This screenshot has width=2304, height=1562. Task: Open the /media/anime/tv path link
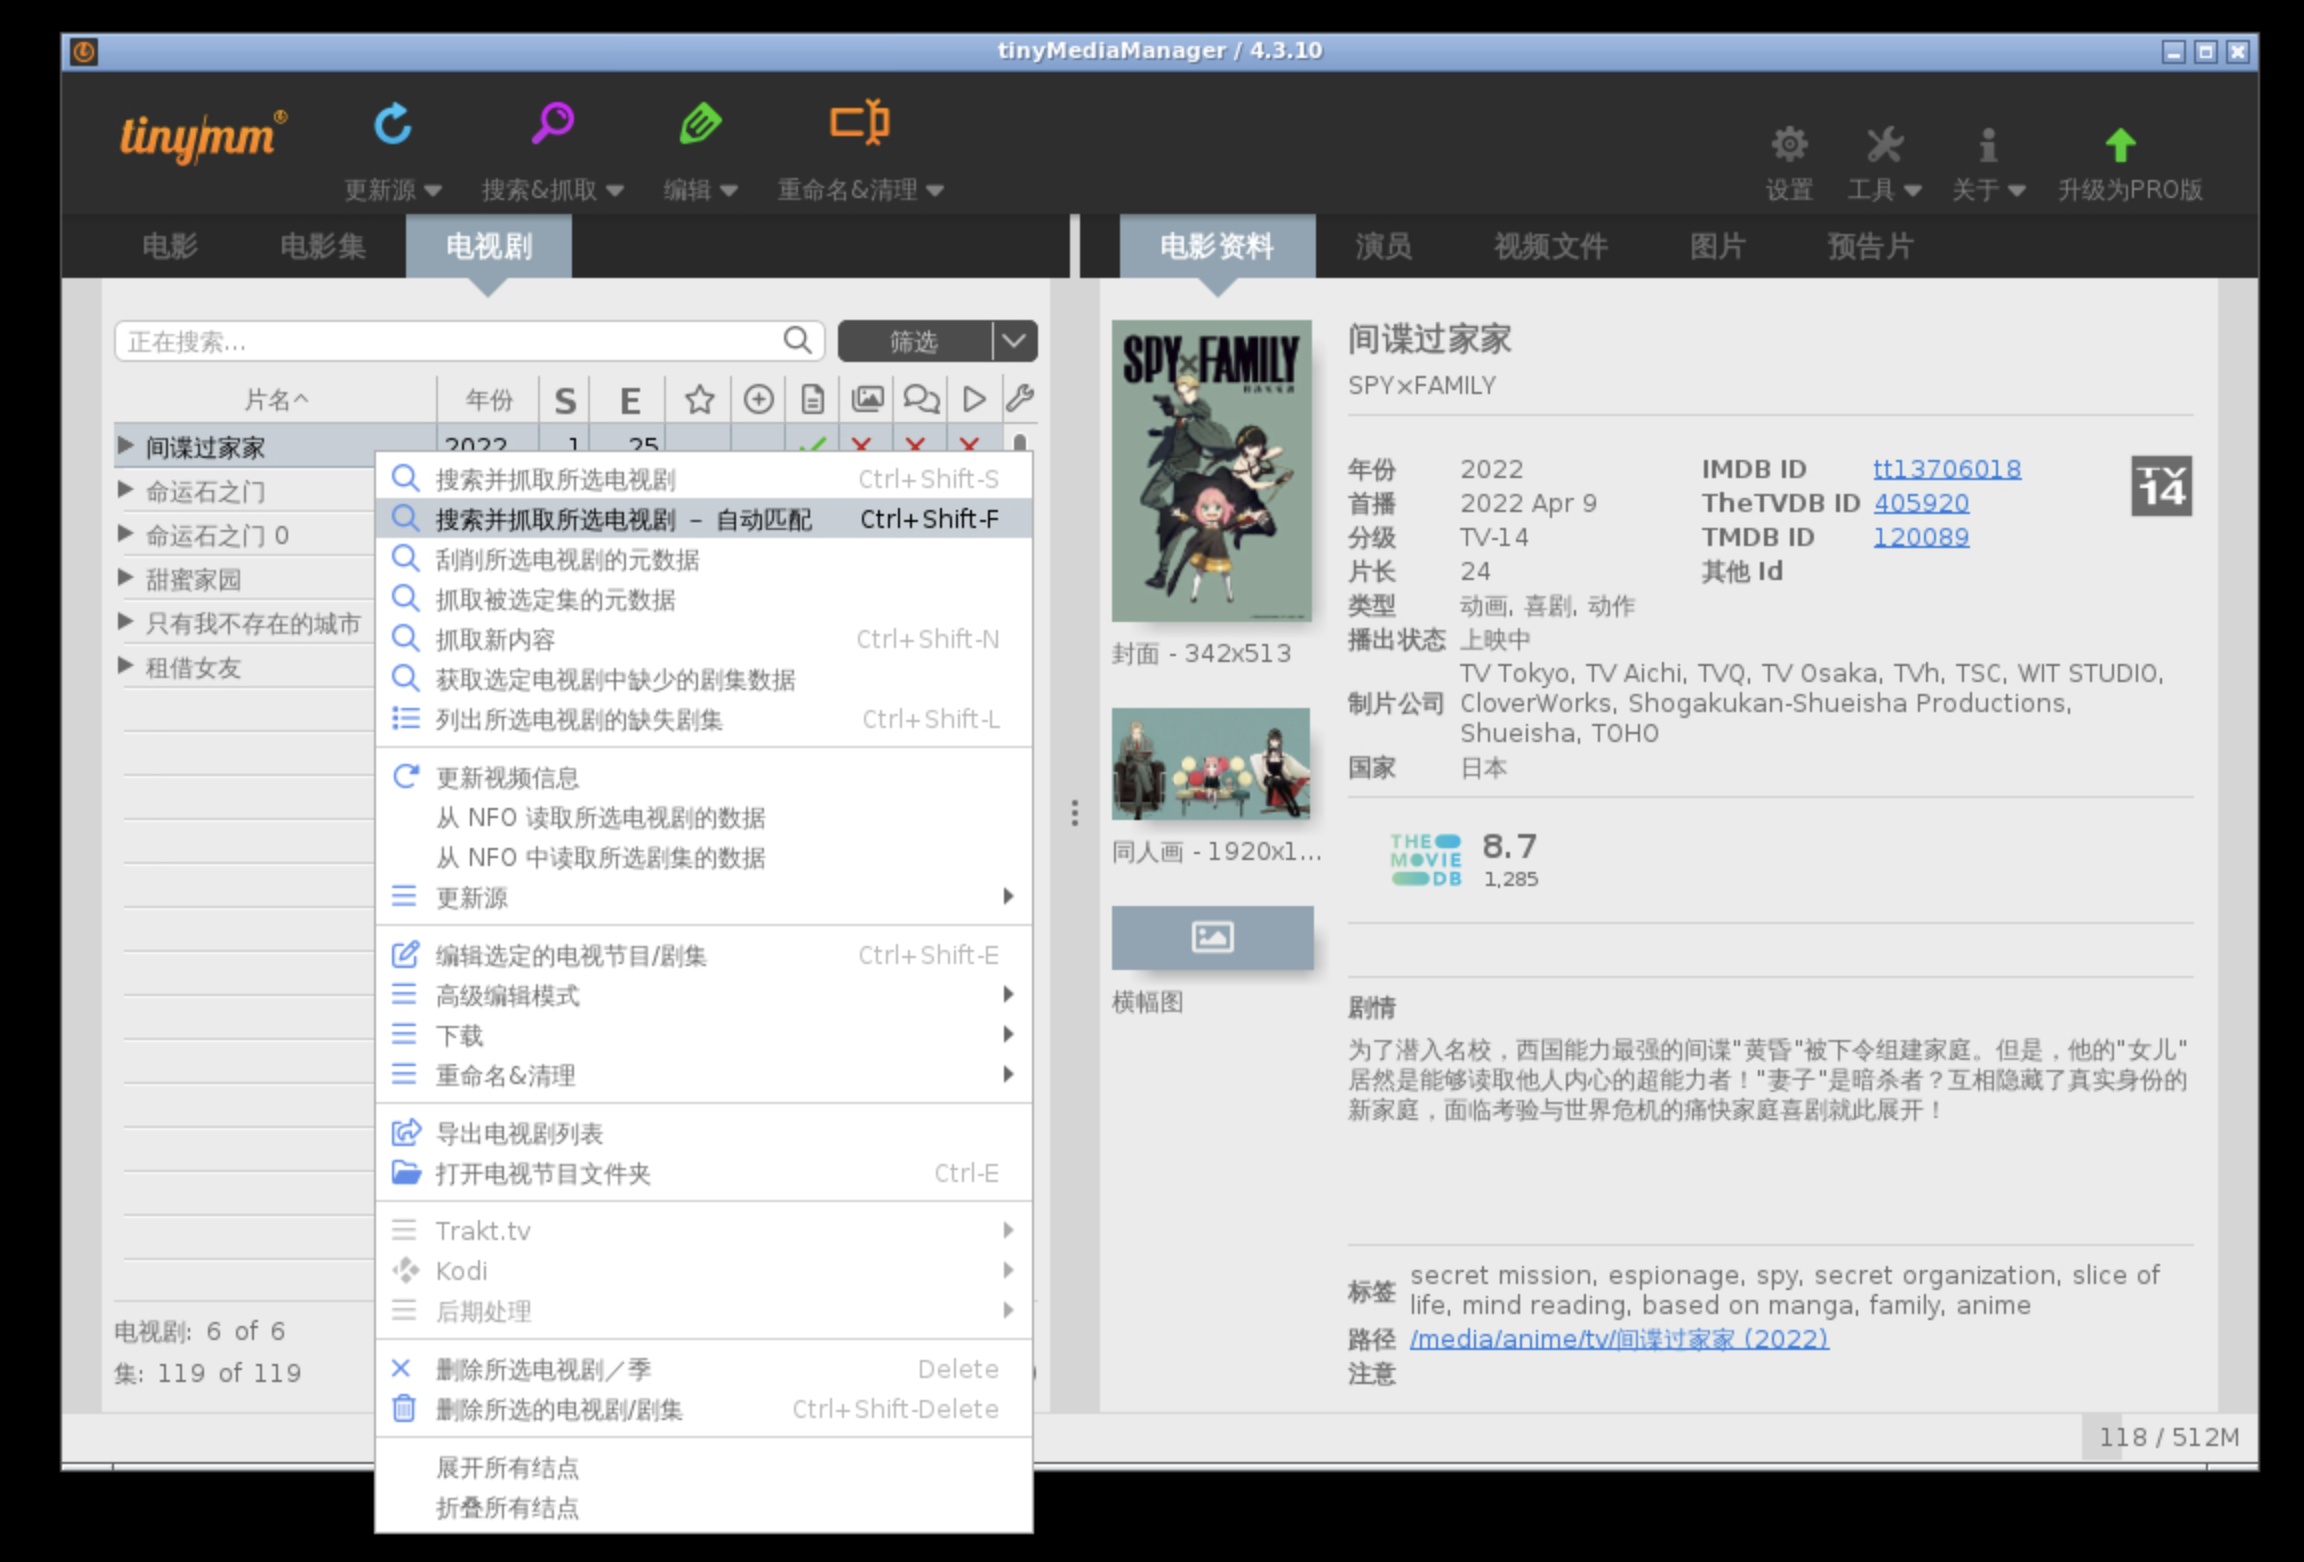1619,1338
